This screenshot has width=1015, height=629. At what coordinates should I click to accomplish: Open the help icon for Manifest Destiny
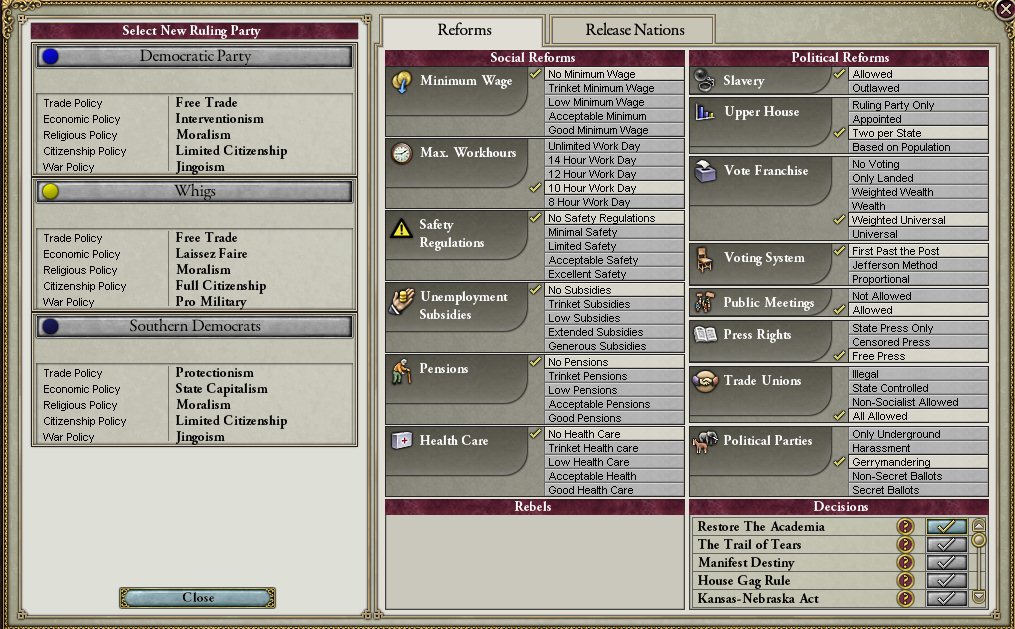[x=905, y=562]
